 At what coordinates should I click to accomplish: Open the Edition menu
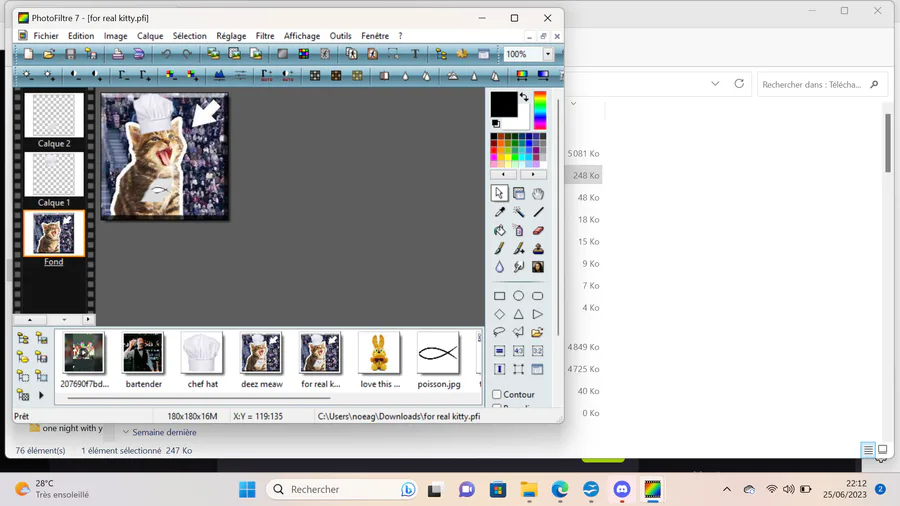pos(81,36)
